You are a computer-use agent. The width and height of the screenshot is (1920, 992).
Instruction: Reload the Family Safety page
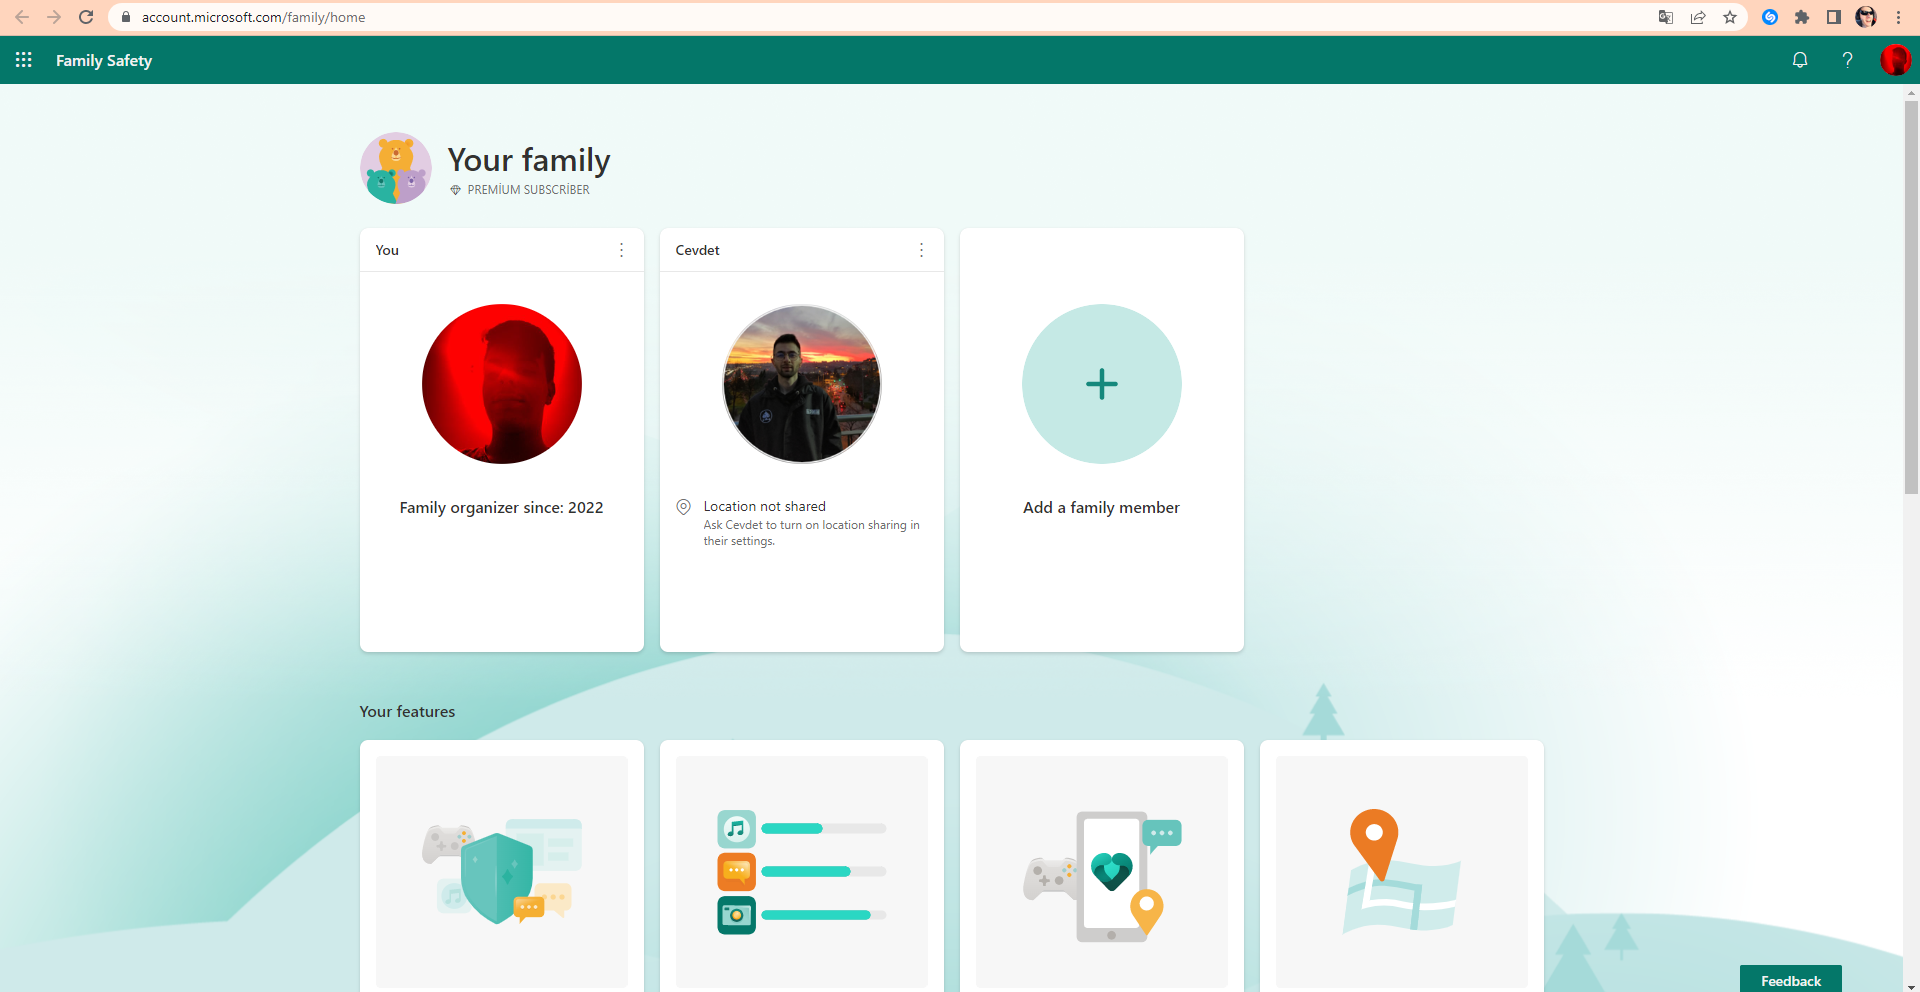[86, 17]
